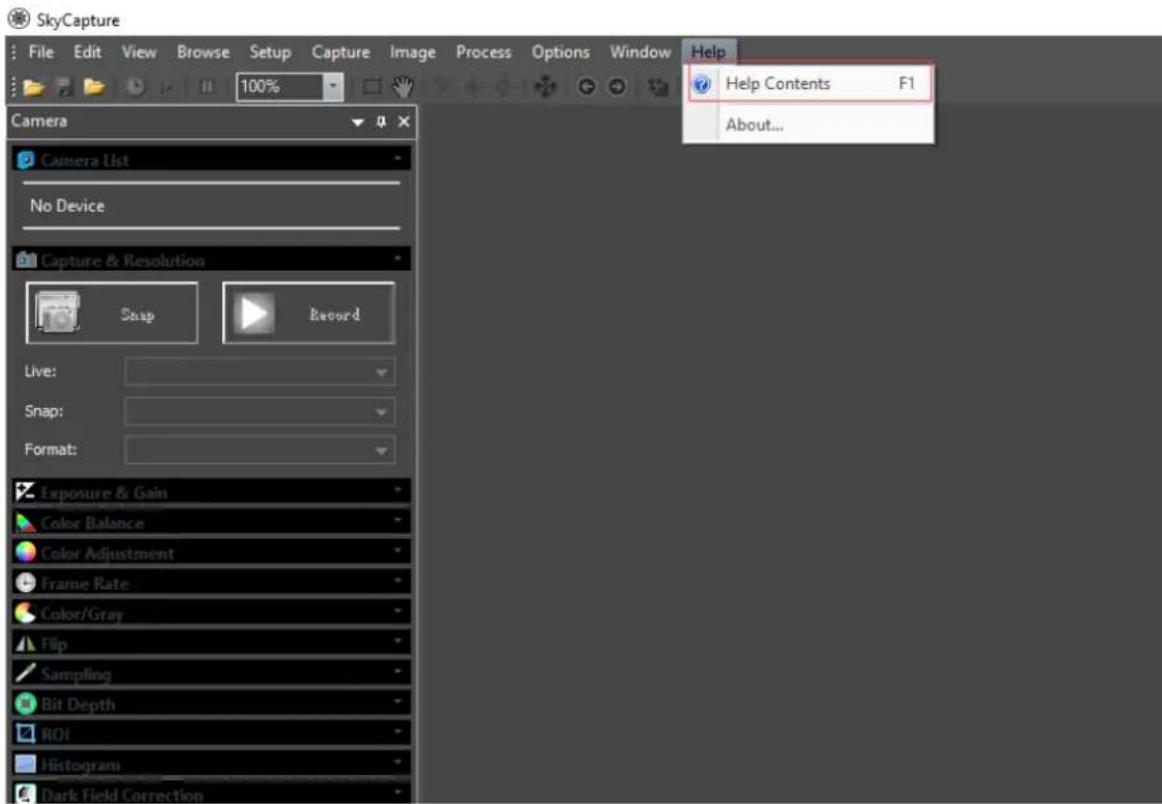This screenshot has width=1162, height=804.
Task: Choose About... from Help menu
Action: click(810, 124)
